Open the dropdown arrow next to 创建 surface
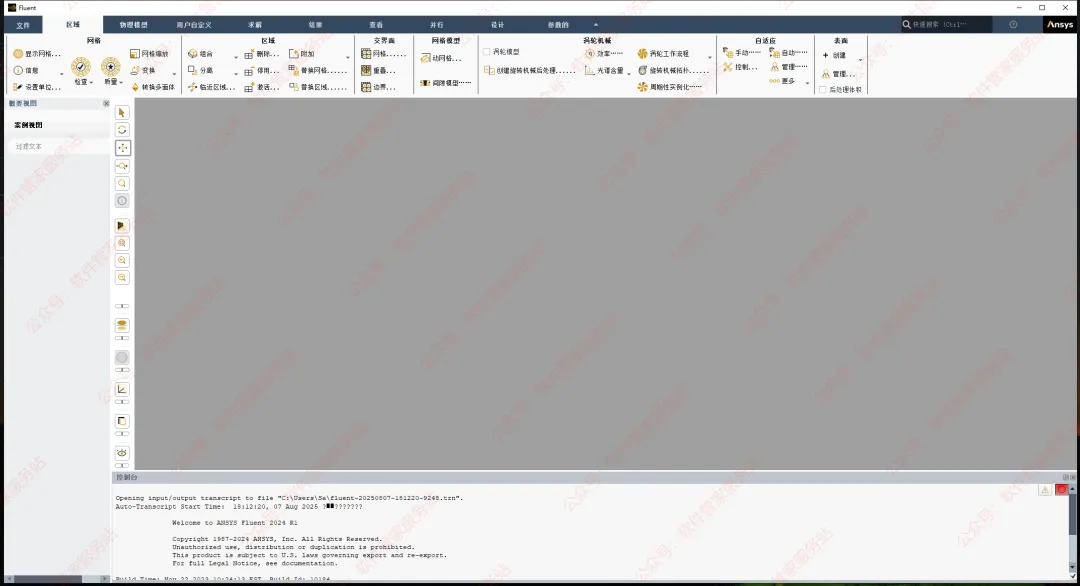Screen dimensions: 1080x586 coord(860,60)
